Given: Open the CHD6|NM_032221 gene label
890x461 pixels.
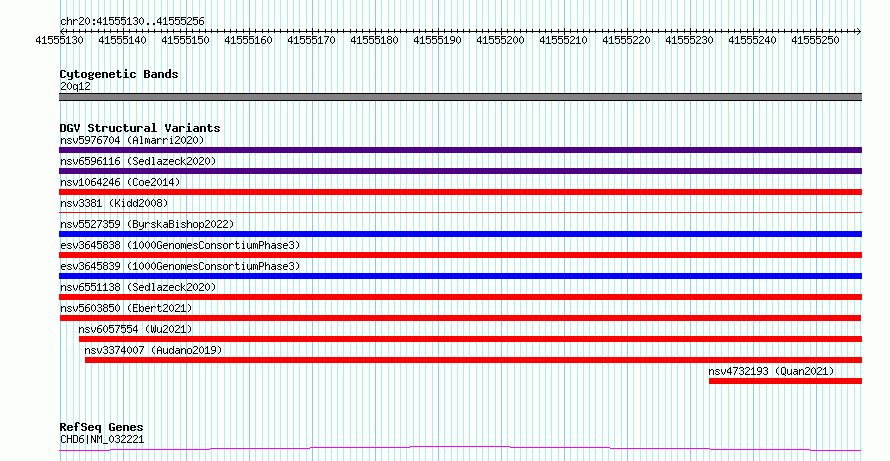Looking at the screenshot, I should 102,439.
